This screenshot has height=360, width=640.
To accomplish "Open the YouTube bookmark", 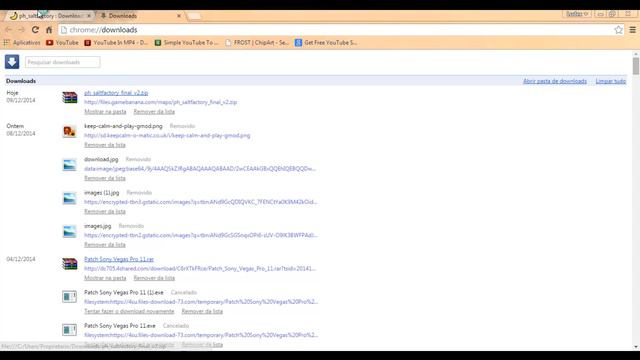I will point(62,42).
